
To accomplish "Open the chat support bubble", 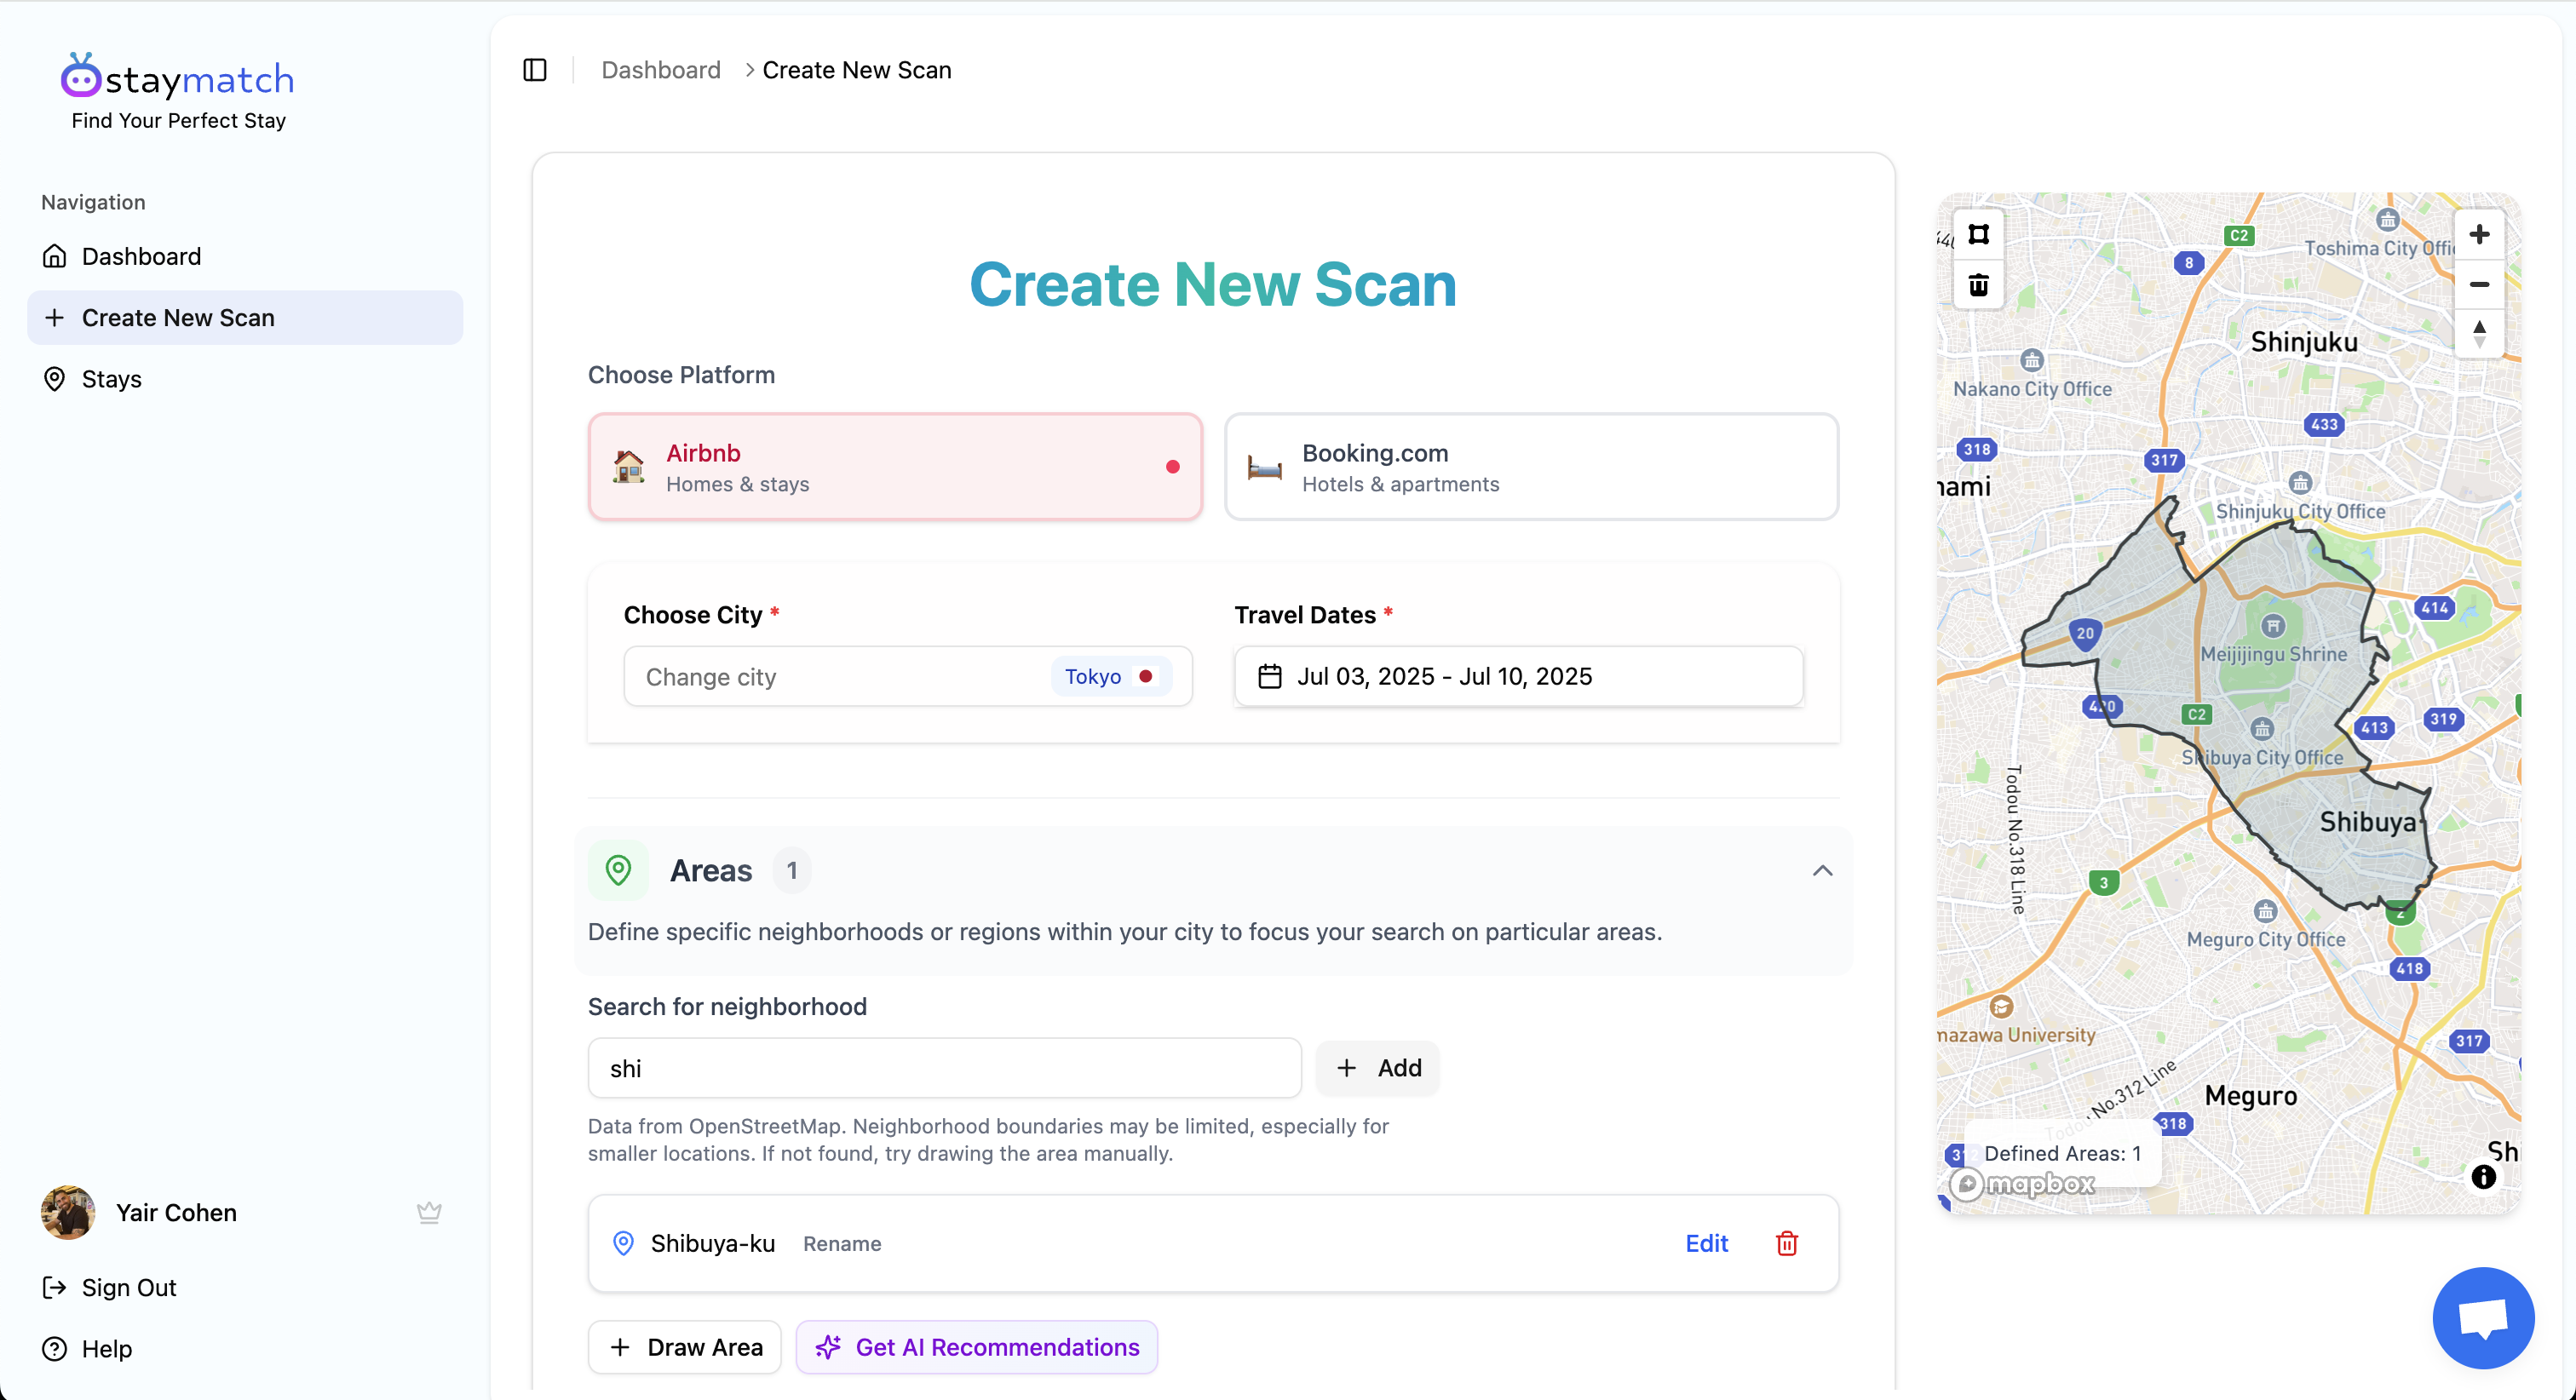I will 2483,1318.
